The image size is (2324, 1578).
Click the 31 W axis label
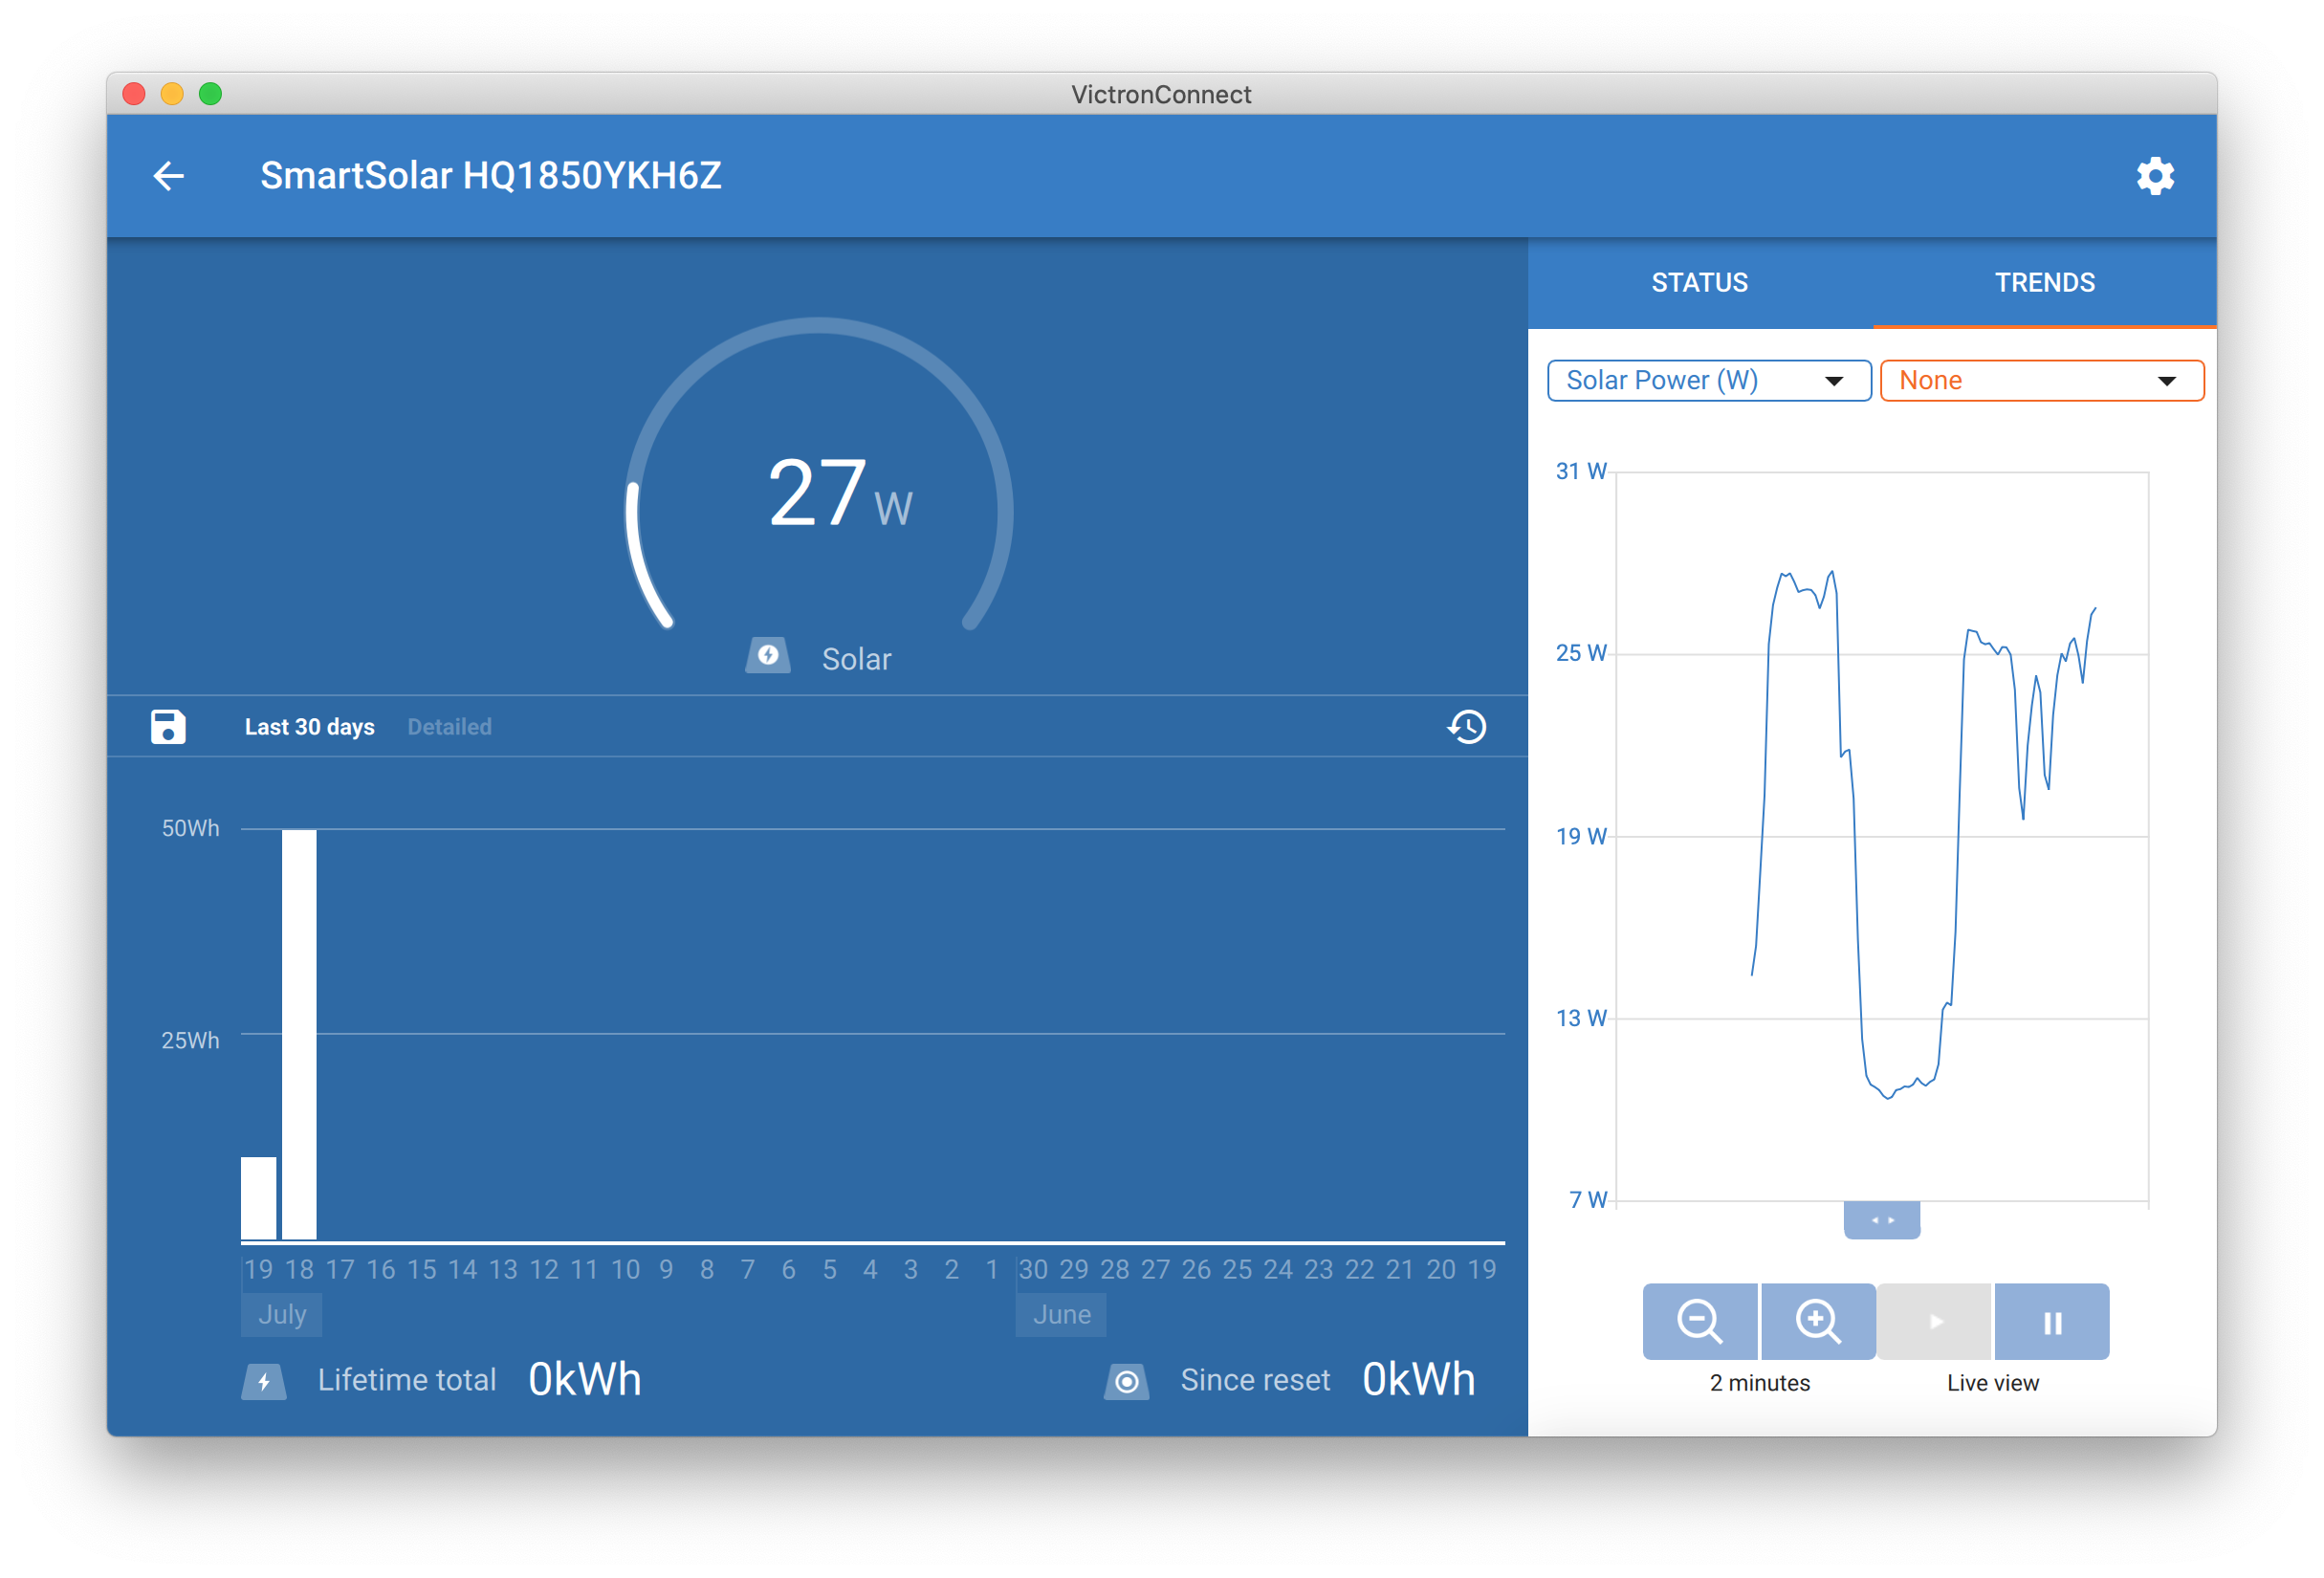pyautogui.click(x=1581, y=471)
